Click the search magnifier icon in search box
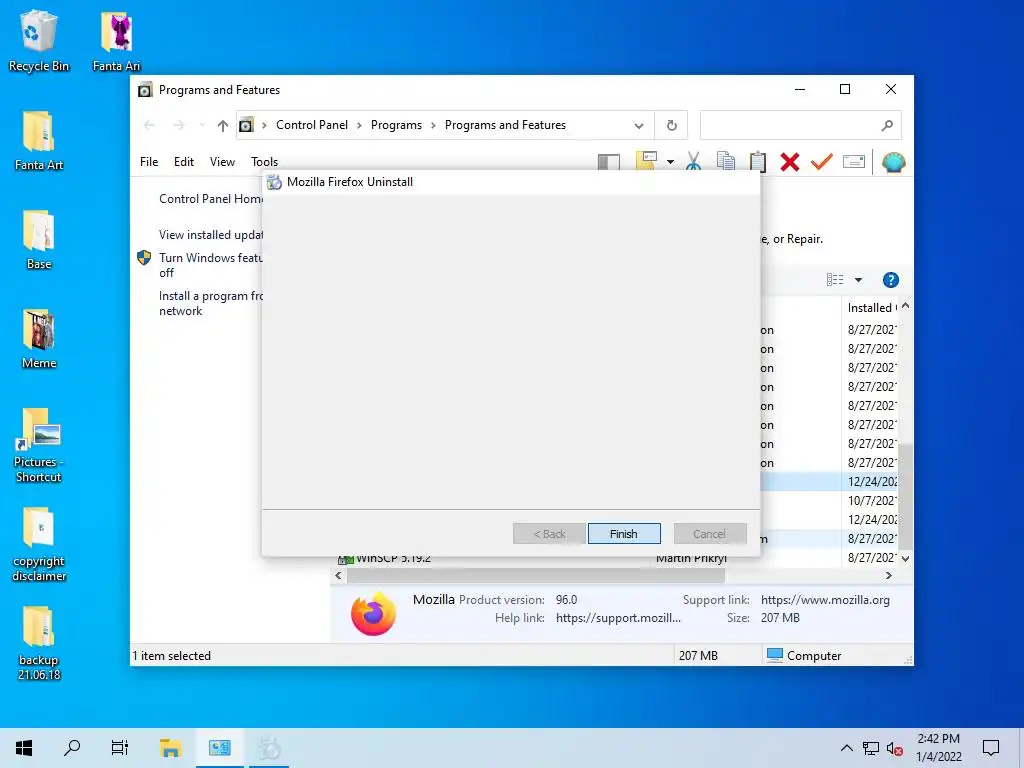Screen dimensions: 1024x768 pyautogui.click(x=886, y=125)
